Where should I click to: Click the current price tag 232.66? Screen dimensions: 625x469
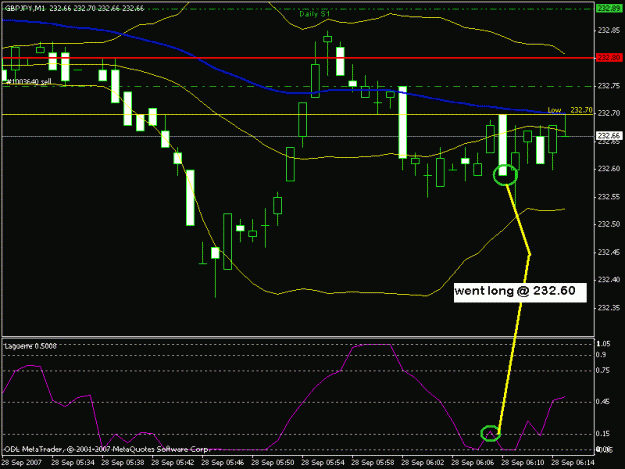[608, 135]
